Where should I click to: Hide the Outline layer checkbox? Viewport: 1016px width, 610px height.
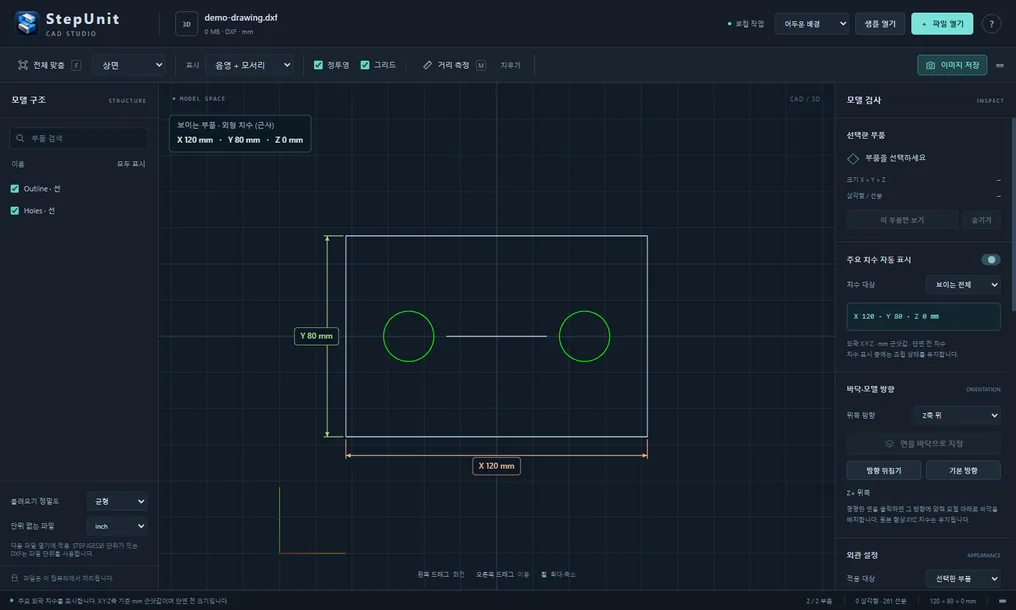(x=14, y=189)
